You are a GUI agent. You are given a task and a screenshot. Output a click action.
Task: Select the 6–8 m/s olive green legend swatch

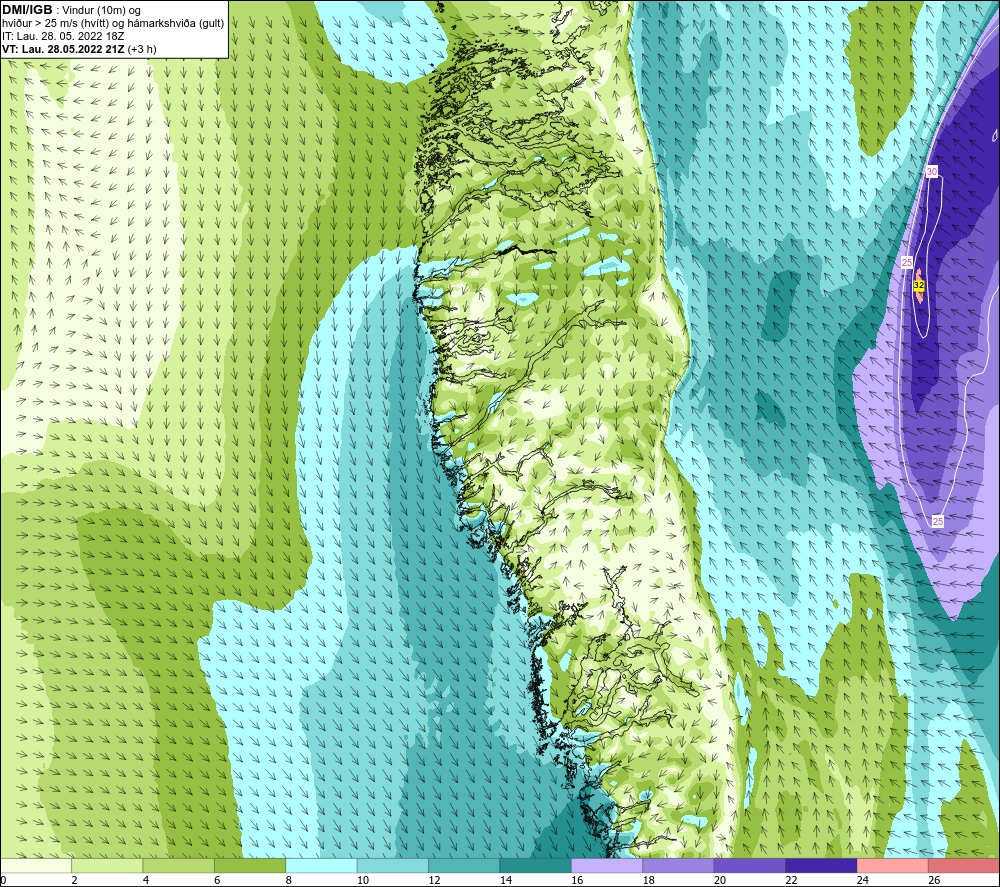click(250, 865)
